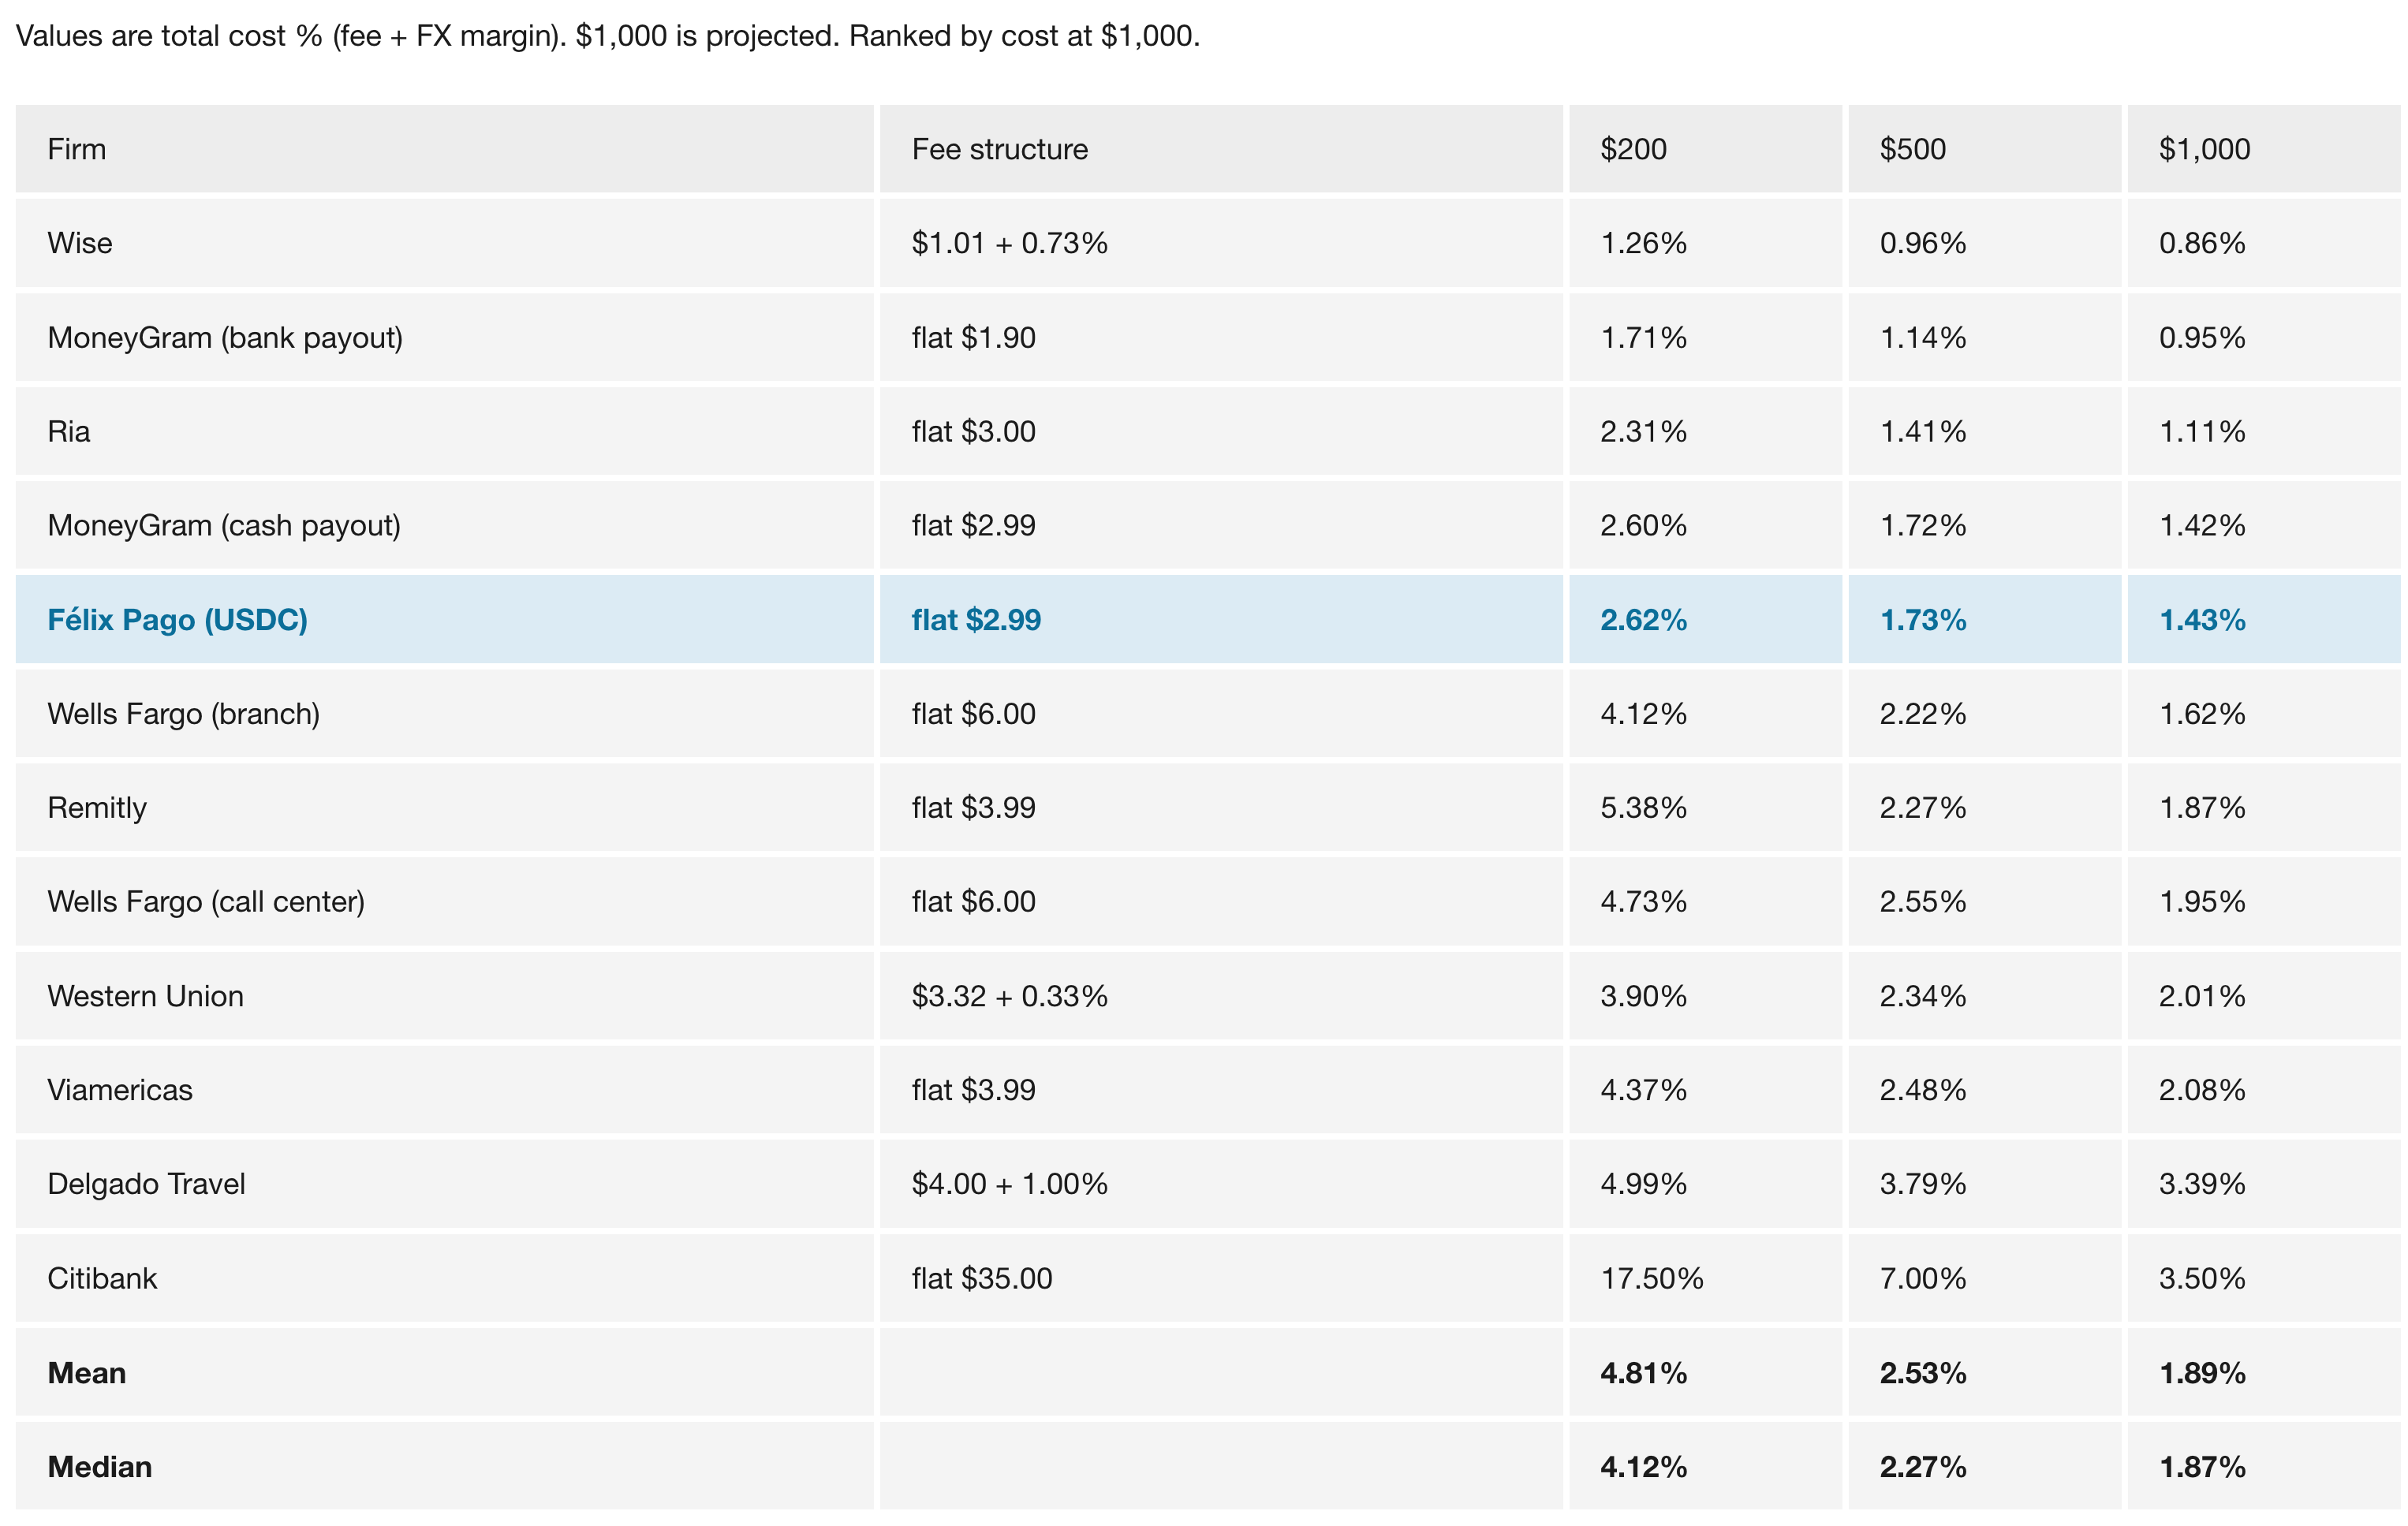The width and height of the screenshot is (2408, 1526).
Task: Select Citibank's "flat $35.00" fee cell
Action: click(1221, 1278)
